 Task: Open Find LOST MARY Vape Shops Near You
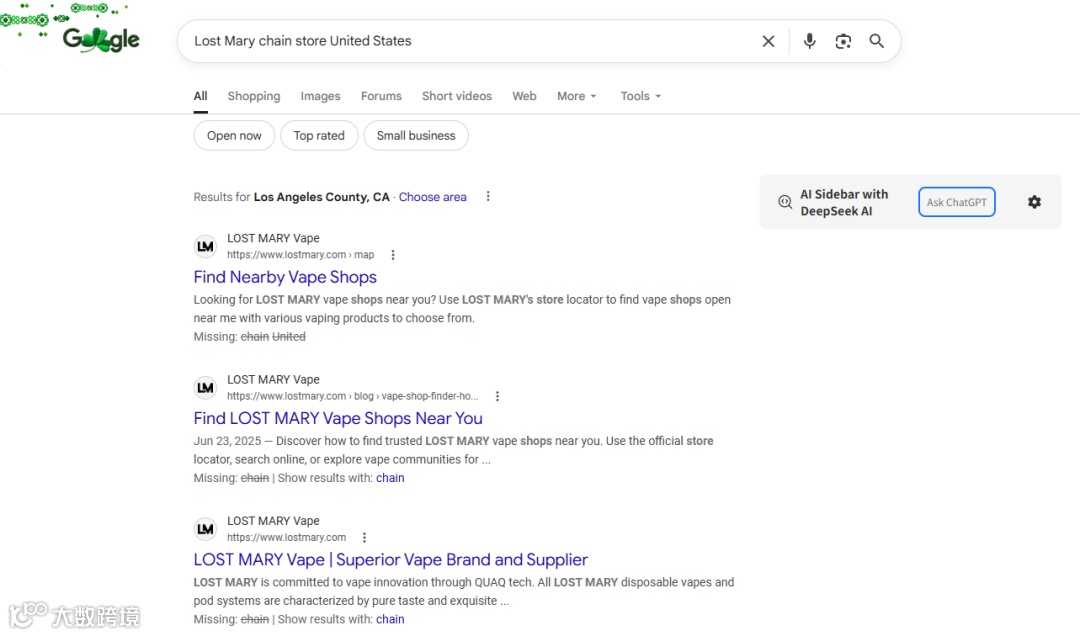click(338, 418)
